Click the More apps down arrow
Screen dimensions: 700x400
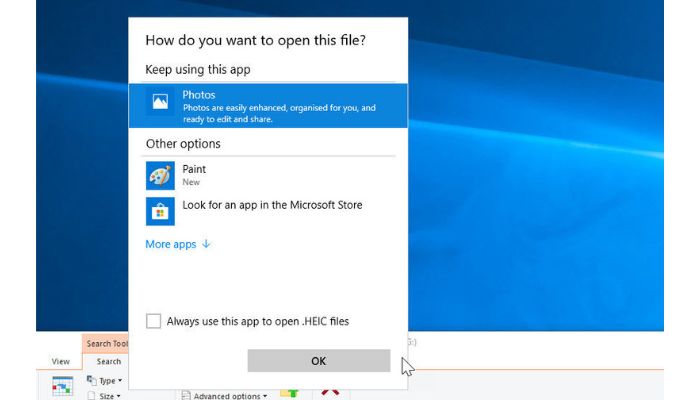point(206,244)
